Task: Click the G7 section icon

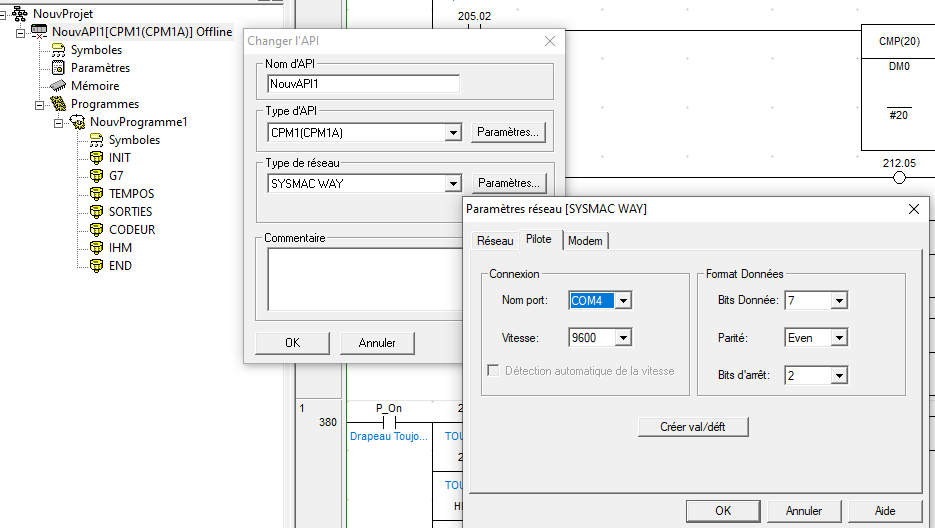Action: point(96,175)
